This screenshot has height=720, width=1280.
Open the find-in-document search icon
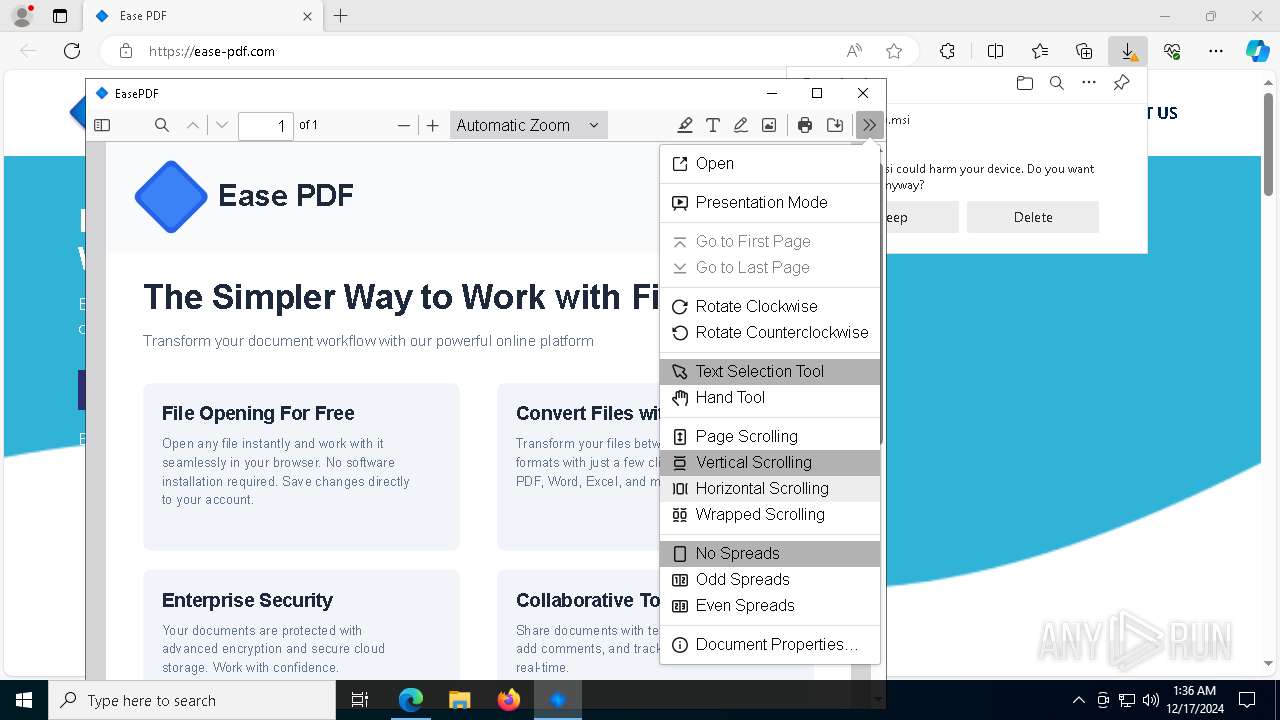162,125
